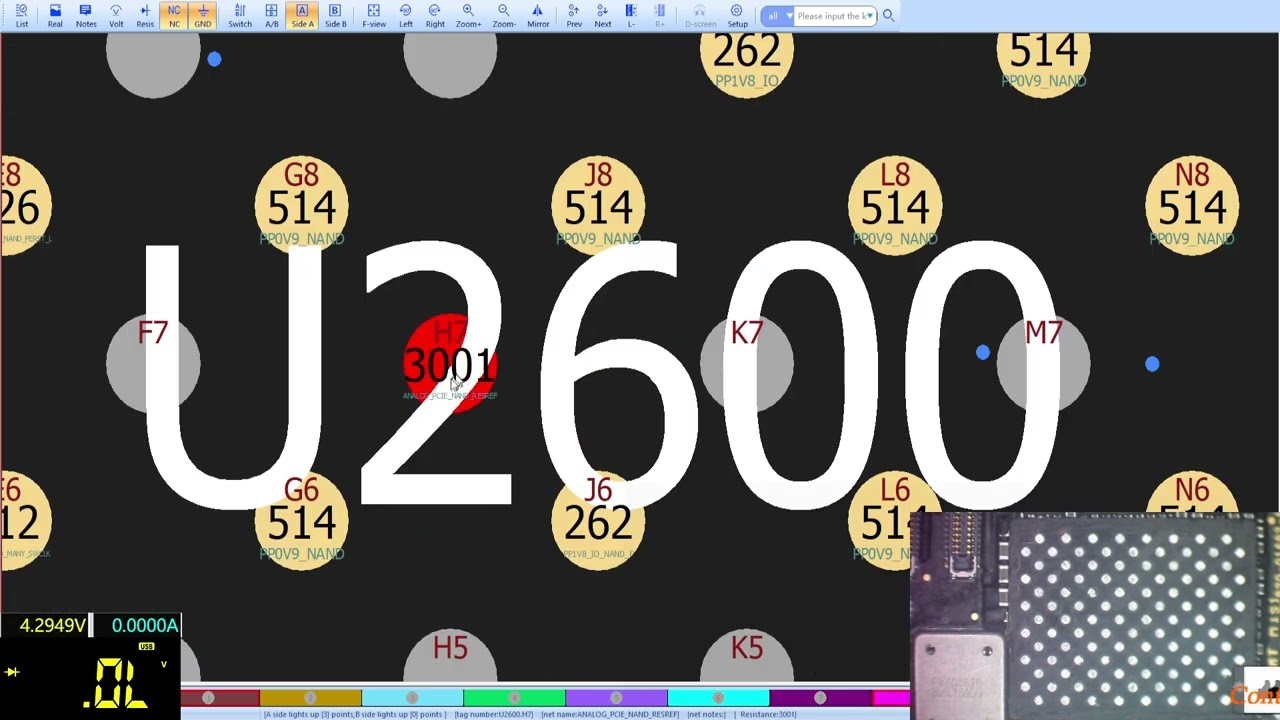Toggle the A/B split view
Viewport: 1280px width, 720px height.
pos(271,15)
